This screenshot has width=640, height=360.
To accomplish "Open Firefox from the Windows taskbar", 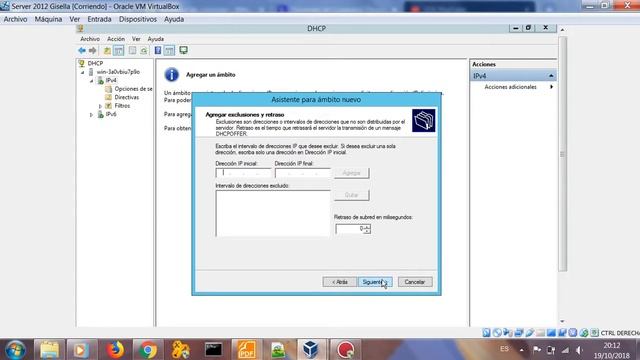I will (115, 350).
